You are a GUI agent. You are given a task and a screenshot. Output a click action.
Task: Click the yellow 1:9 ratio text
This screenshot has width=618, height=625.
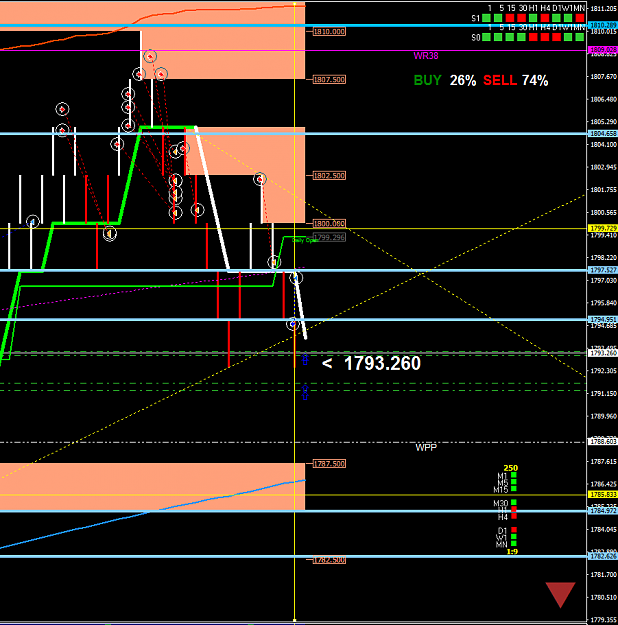click(x=512, y=552)
